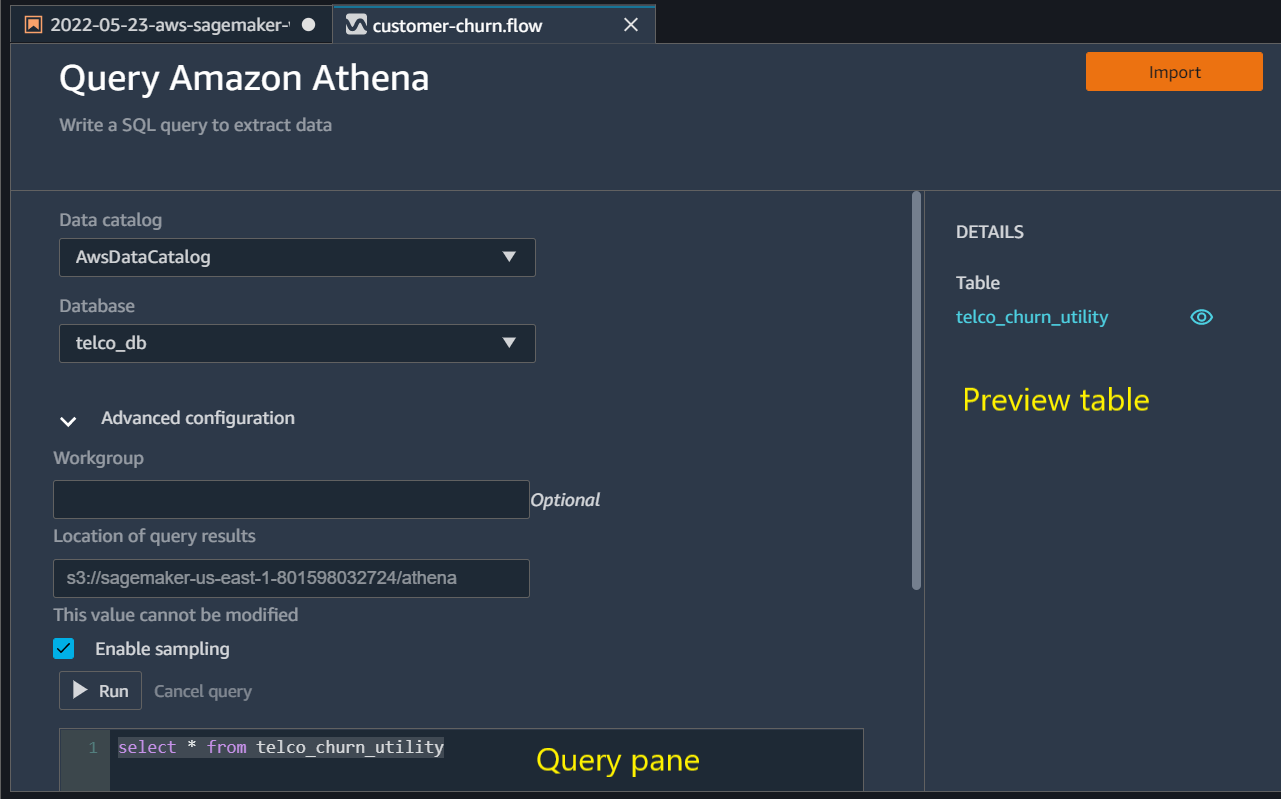1281x799 pixels.
Task: Close the customer-churn.flow tab
Action: (x=631, y=25)
